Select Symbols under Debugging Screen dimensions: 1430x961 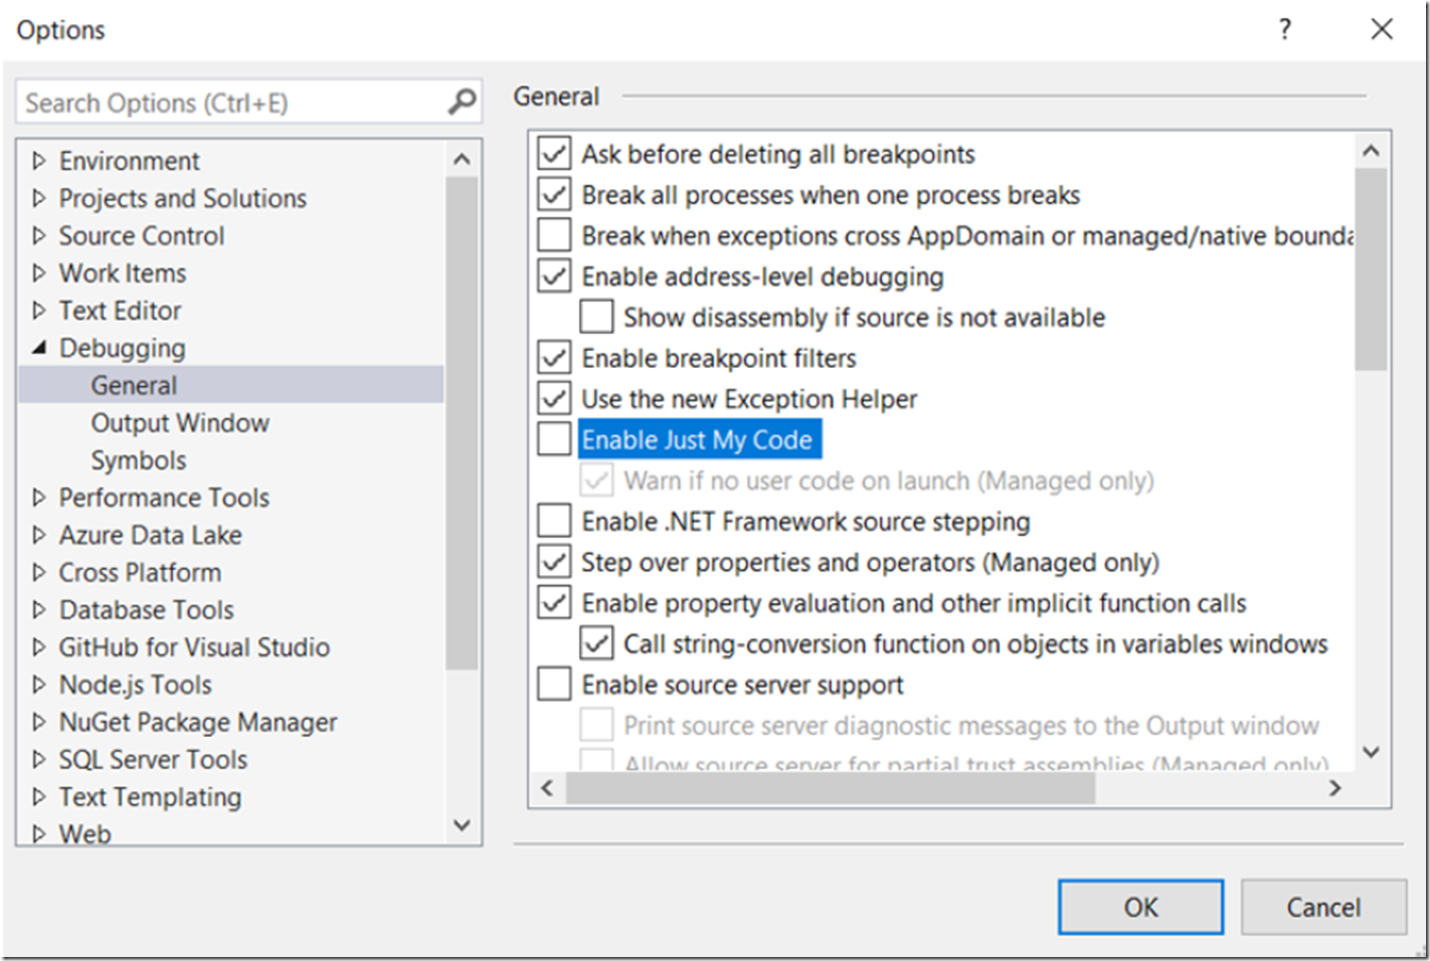(x=138, y=460)
